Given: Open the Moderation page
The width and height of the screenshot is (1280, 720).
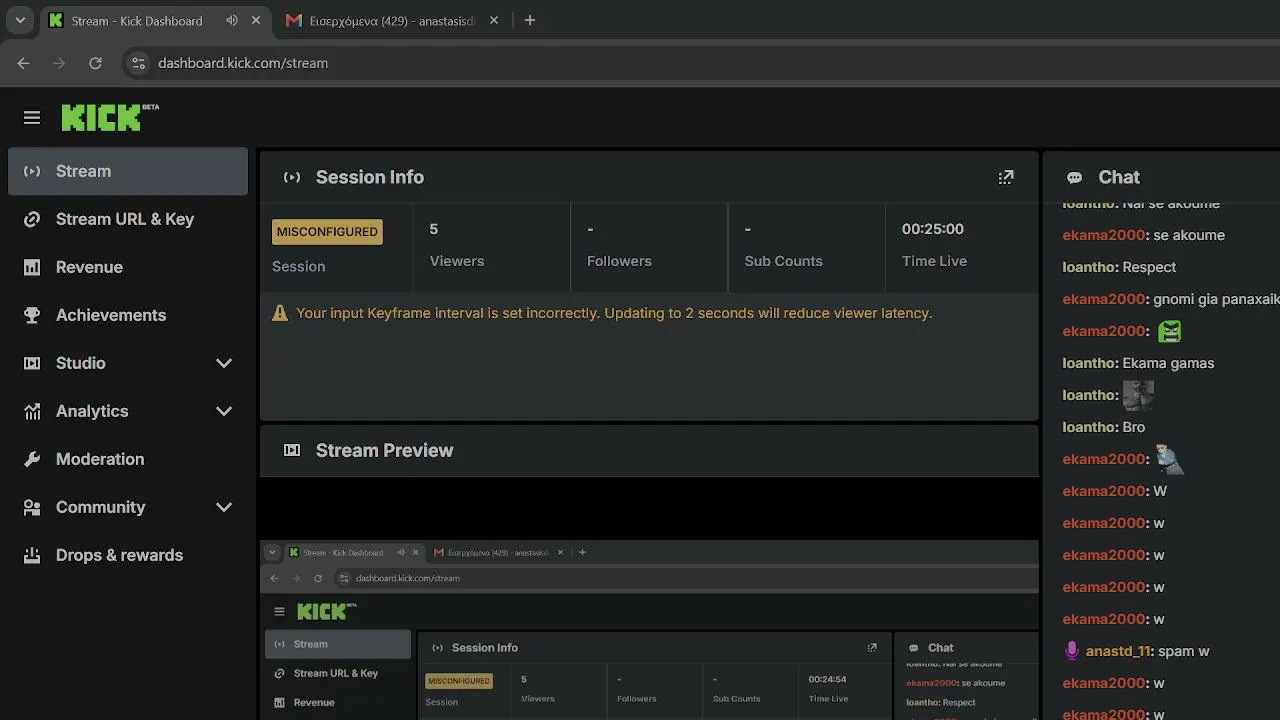Looking at the screenshot, I should (128, 459).
